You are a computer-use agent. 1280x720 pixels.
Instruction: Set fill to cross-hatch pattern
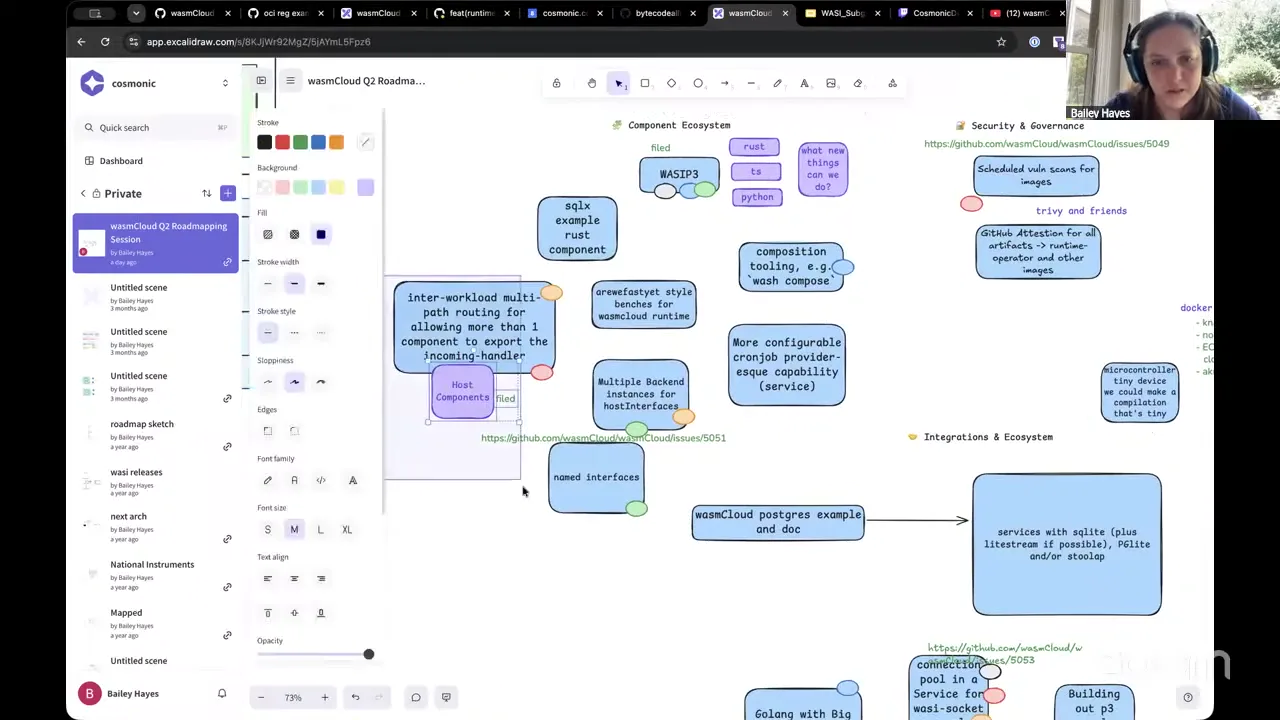pos(294,234)
